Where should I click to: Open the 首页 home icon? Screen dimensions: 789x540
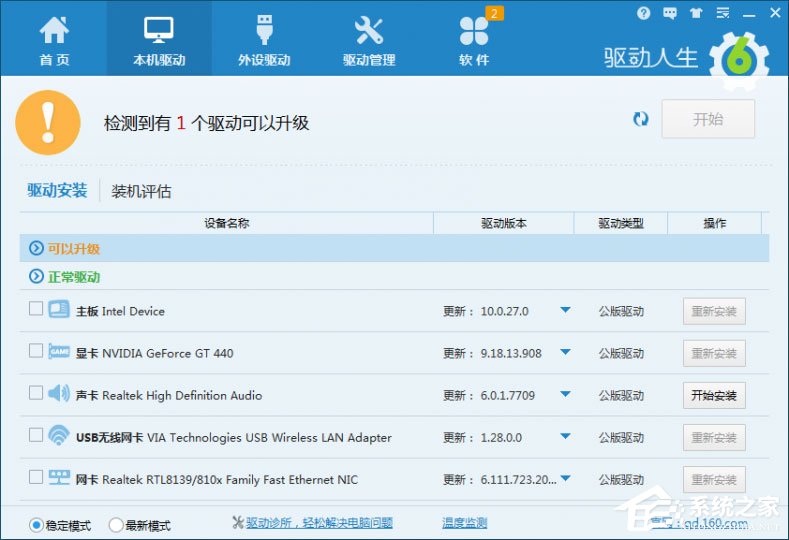[x=54, y=30]
